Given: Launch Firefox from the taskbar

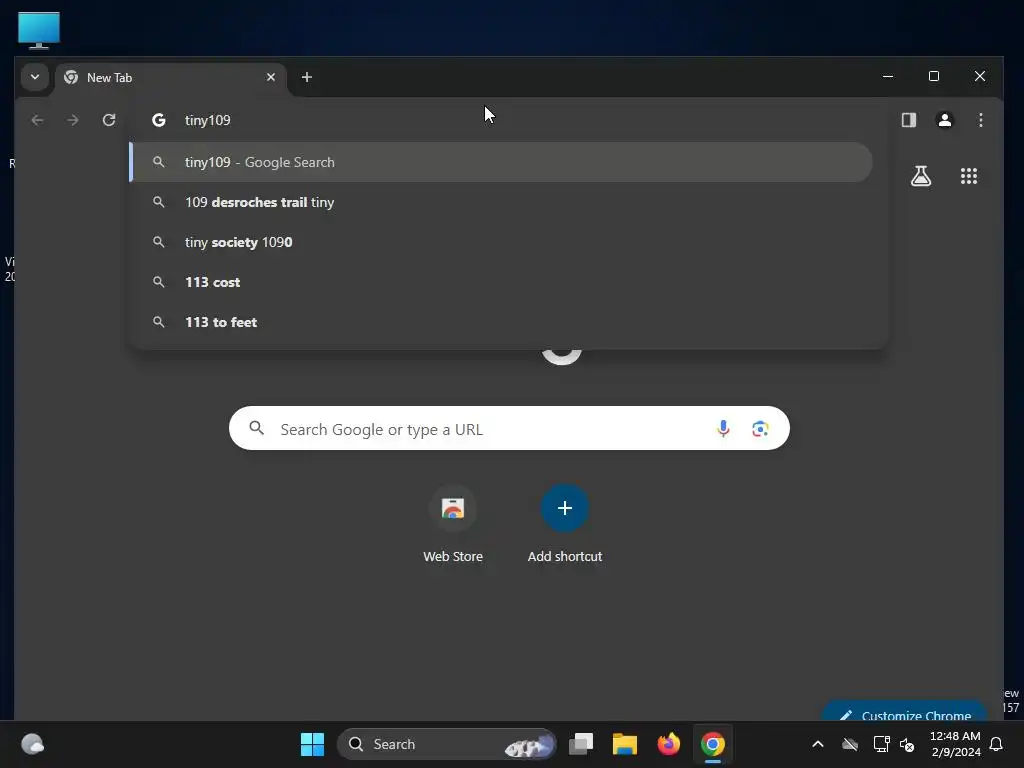Looking at the screenshot, I should coord(669,744).
